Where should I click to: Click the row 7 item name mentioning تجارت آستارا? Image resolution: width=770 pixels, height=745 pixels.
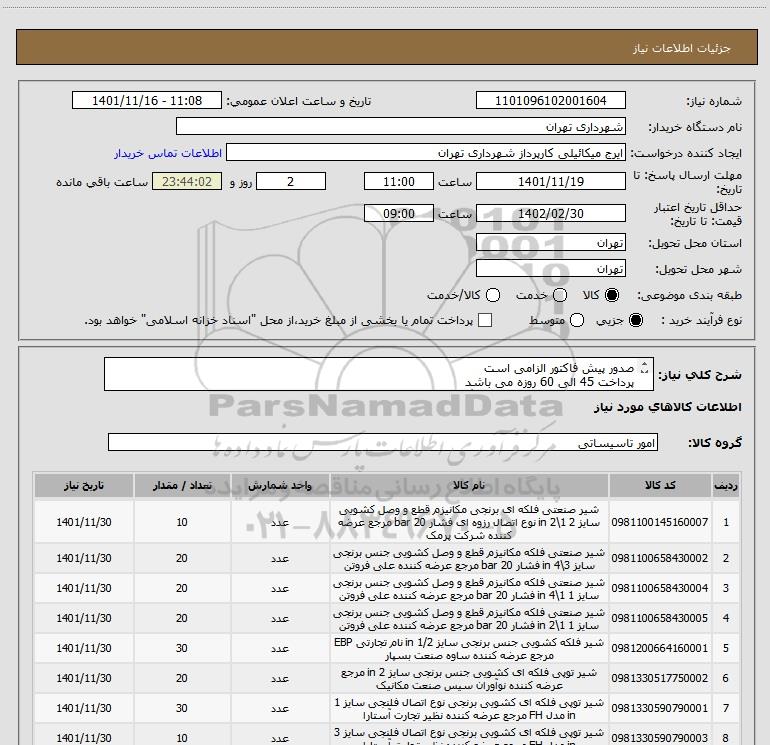[469, 708]
